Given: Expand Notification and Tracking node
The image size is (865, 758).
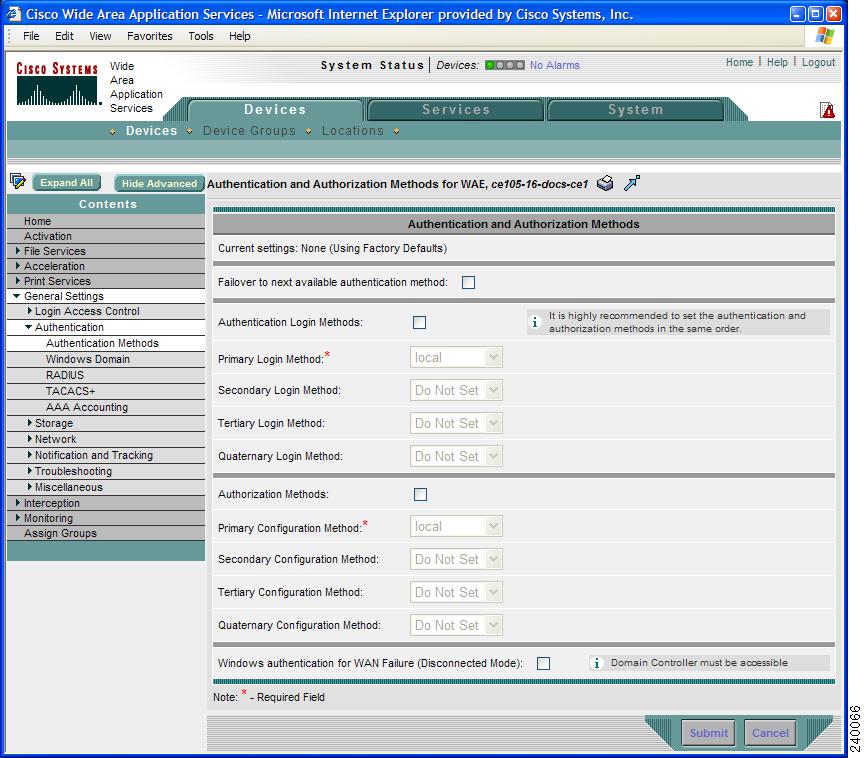Looking at the screenshot, I should (29, 455).
